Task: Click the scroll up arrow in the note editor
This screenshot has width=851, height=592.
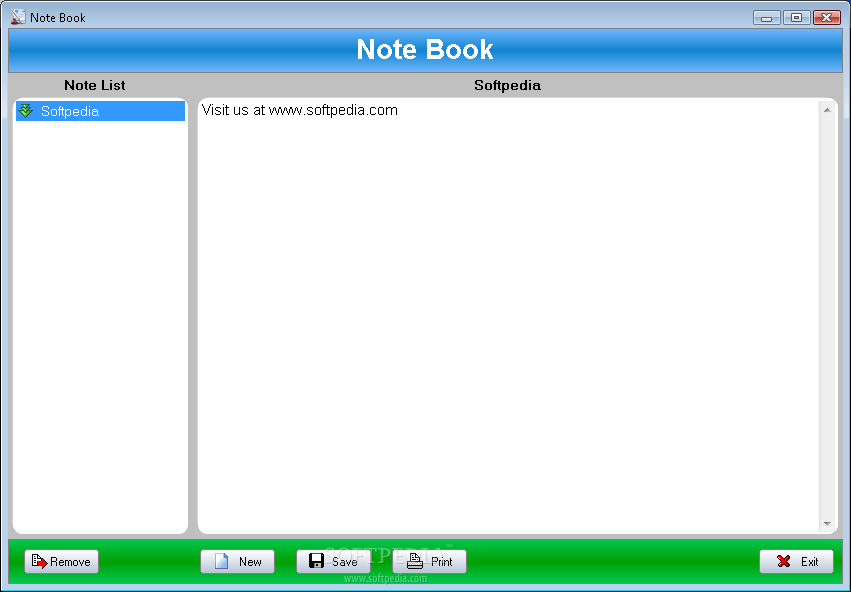Action: click(827, 110)
